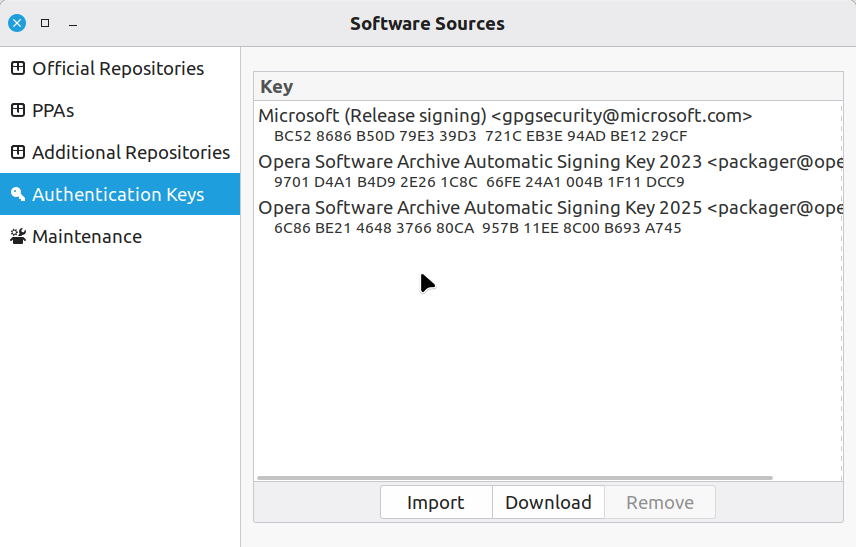The image size is (856, 547).
Task: Select the Opera Signing Key 2025 entry
Action: pos(548,217)
